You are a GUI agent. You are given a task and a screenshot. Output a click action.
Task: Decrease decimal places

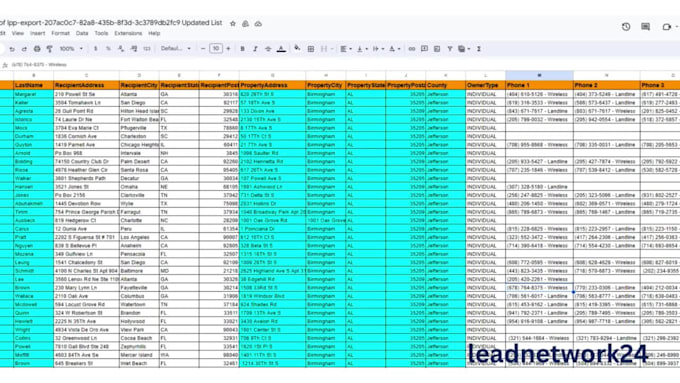click(121, 49)
